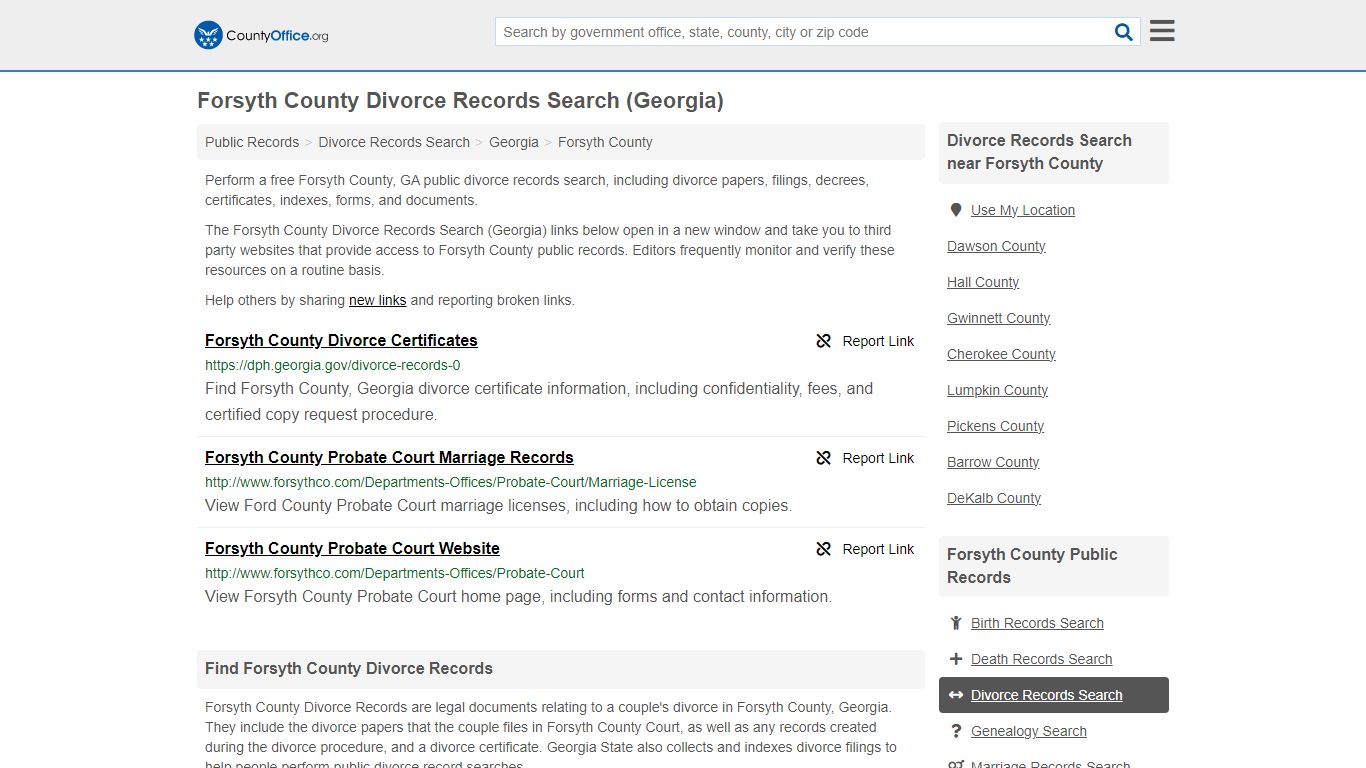Open Dawson County records
The image size is (1366, 768).
coord(996,246)
